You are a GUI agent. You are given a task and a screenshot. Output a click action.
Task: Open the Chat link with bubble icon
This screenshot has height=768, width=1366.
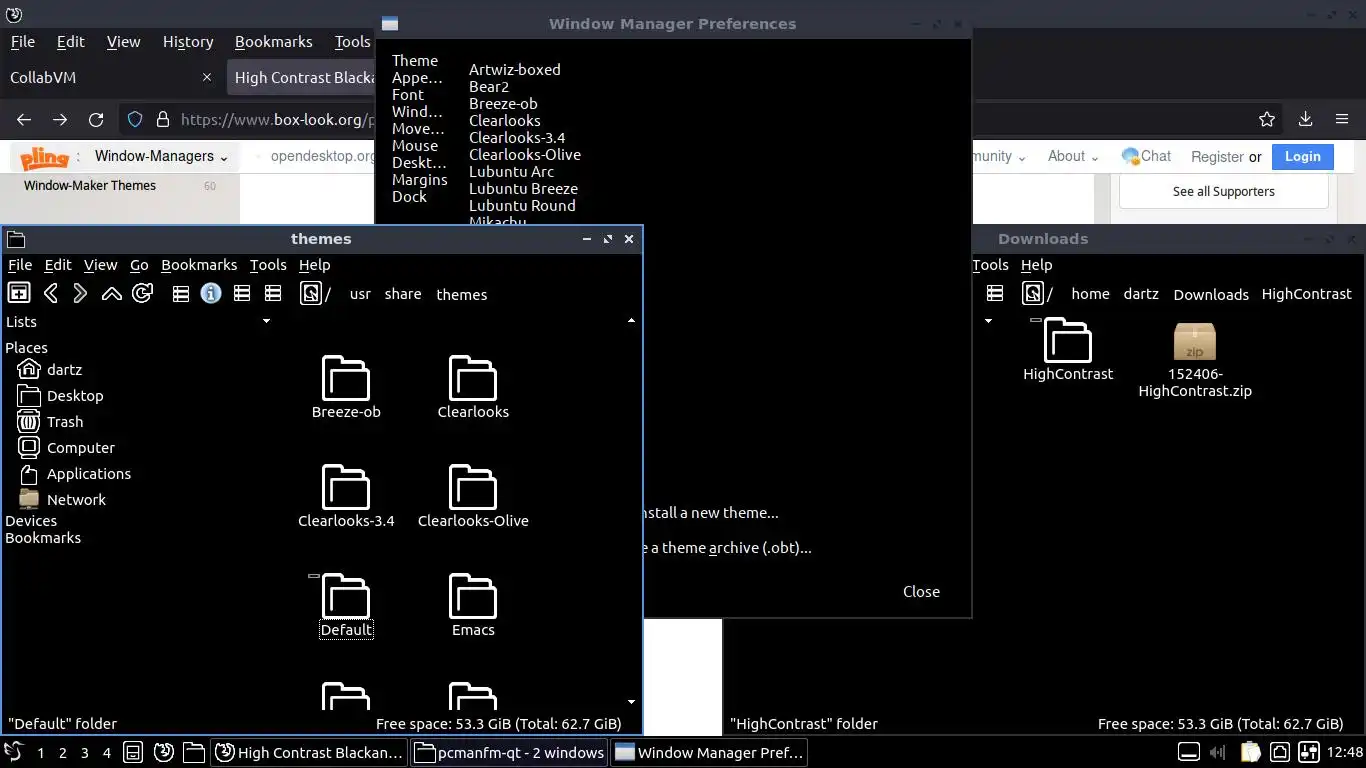1146,156
